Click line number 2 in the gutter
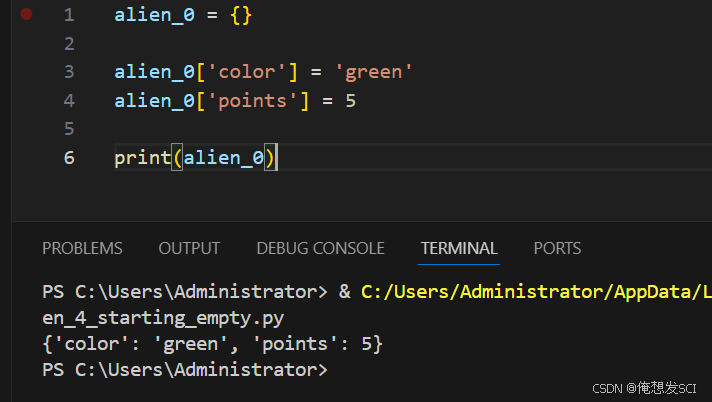 pos(69,44)
